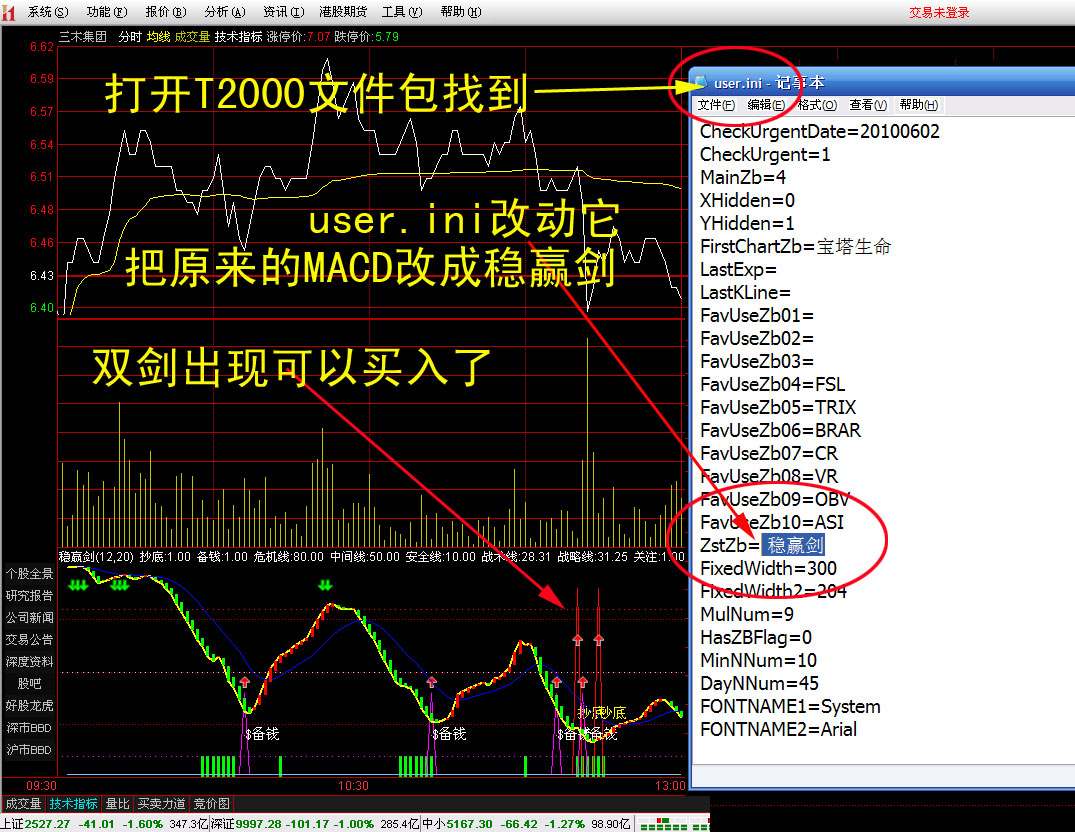Click the 涨停价 7.07 value
This screenshot has width=1075, height=832.
click(x=318, y=36)
